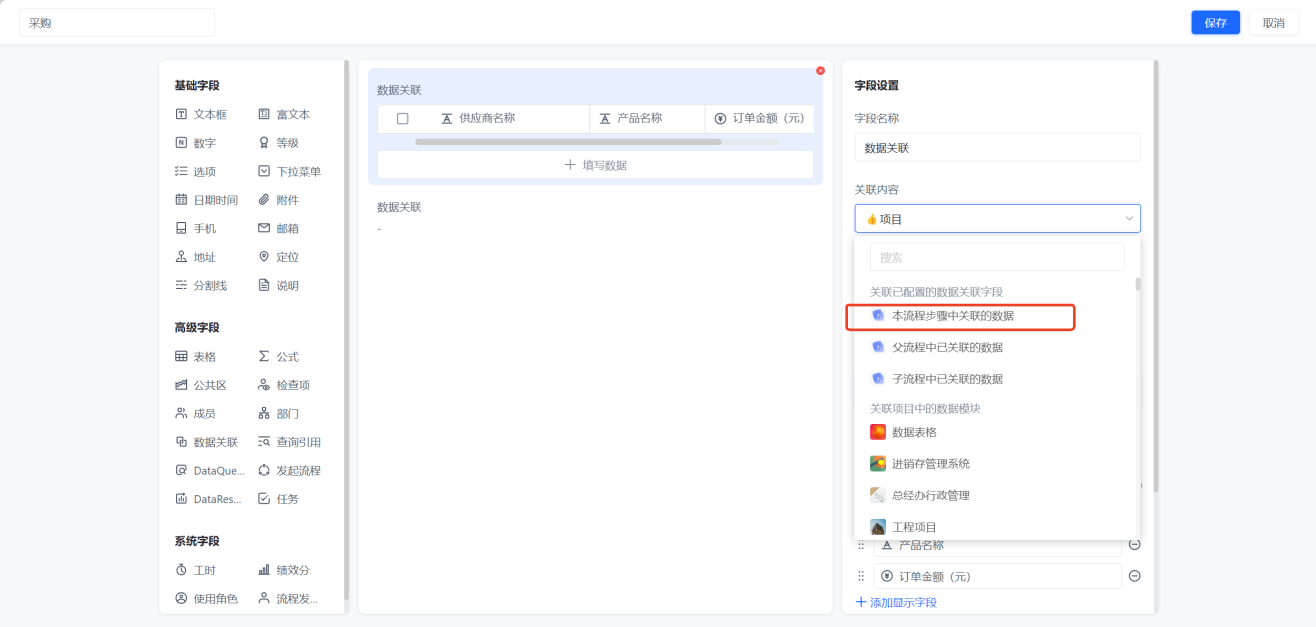This screenshot has width=1316, height=627.
Task: Add a 任务 task field
Action: (279, 499)
